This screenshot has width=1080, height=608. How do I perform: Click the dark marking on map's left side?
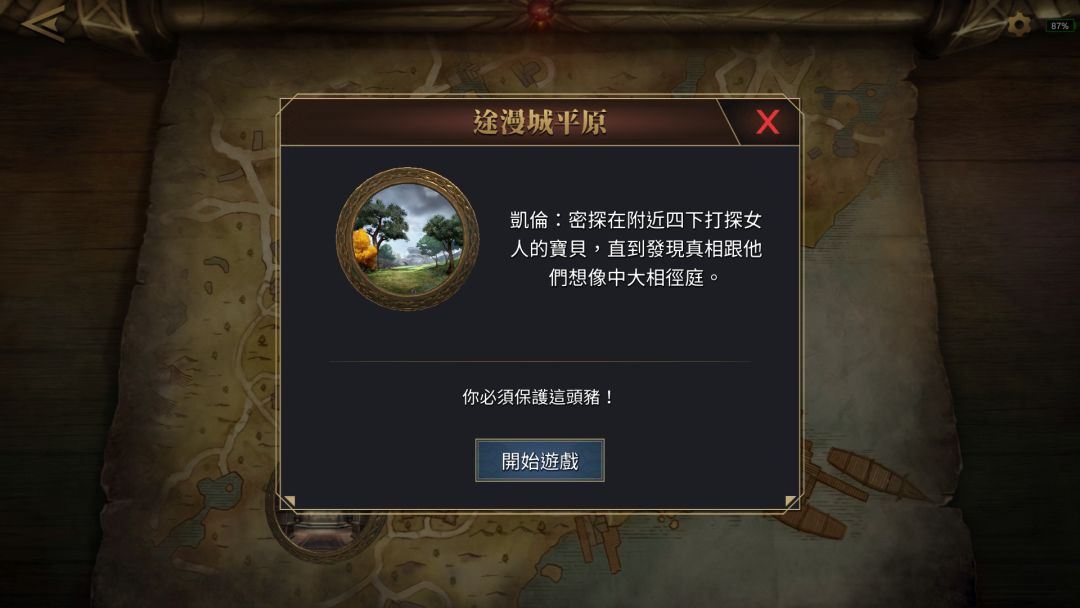tap(218, 264)
